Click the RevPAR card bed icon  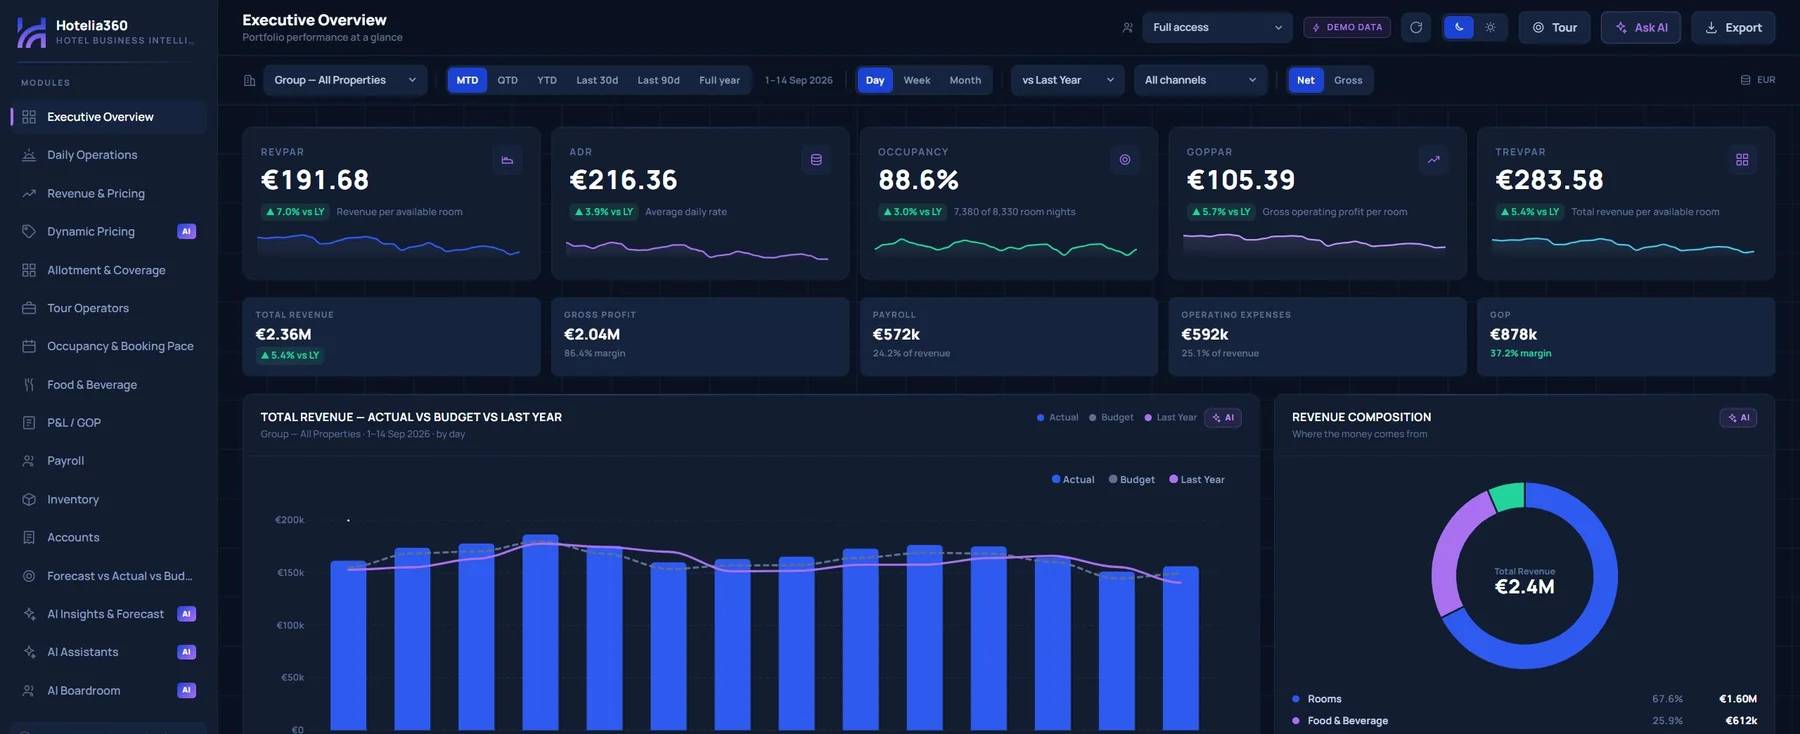click(x=507, y=160)
